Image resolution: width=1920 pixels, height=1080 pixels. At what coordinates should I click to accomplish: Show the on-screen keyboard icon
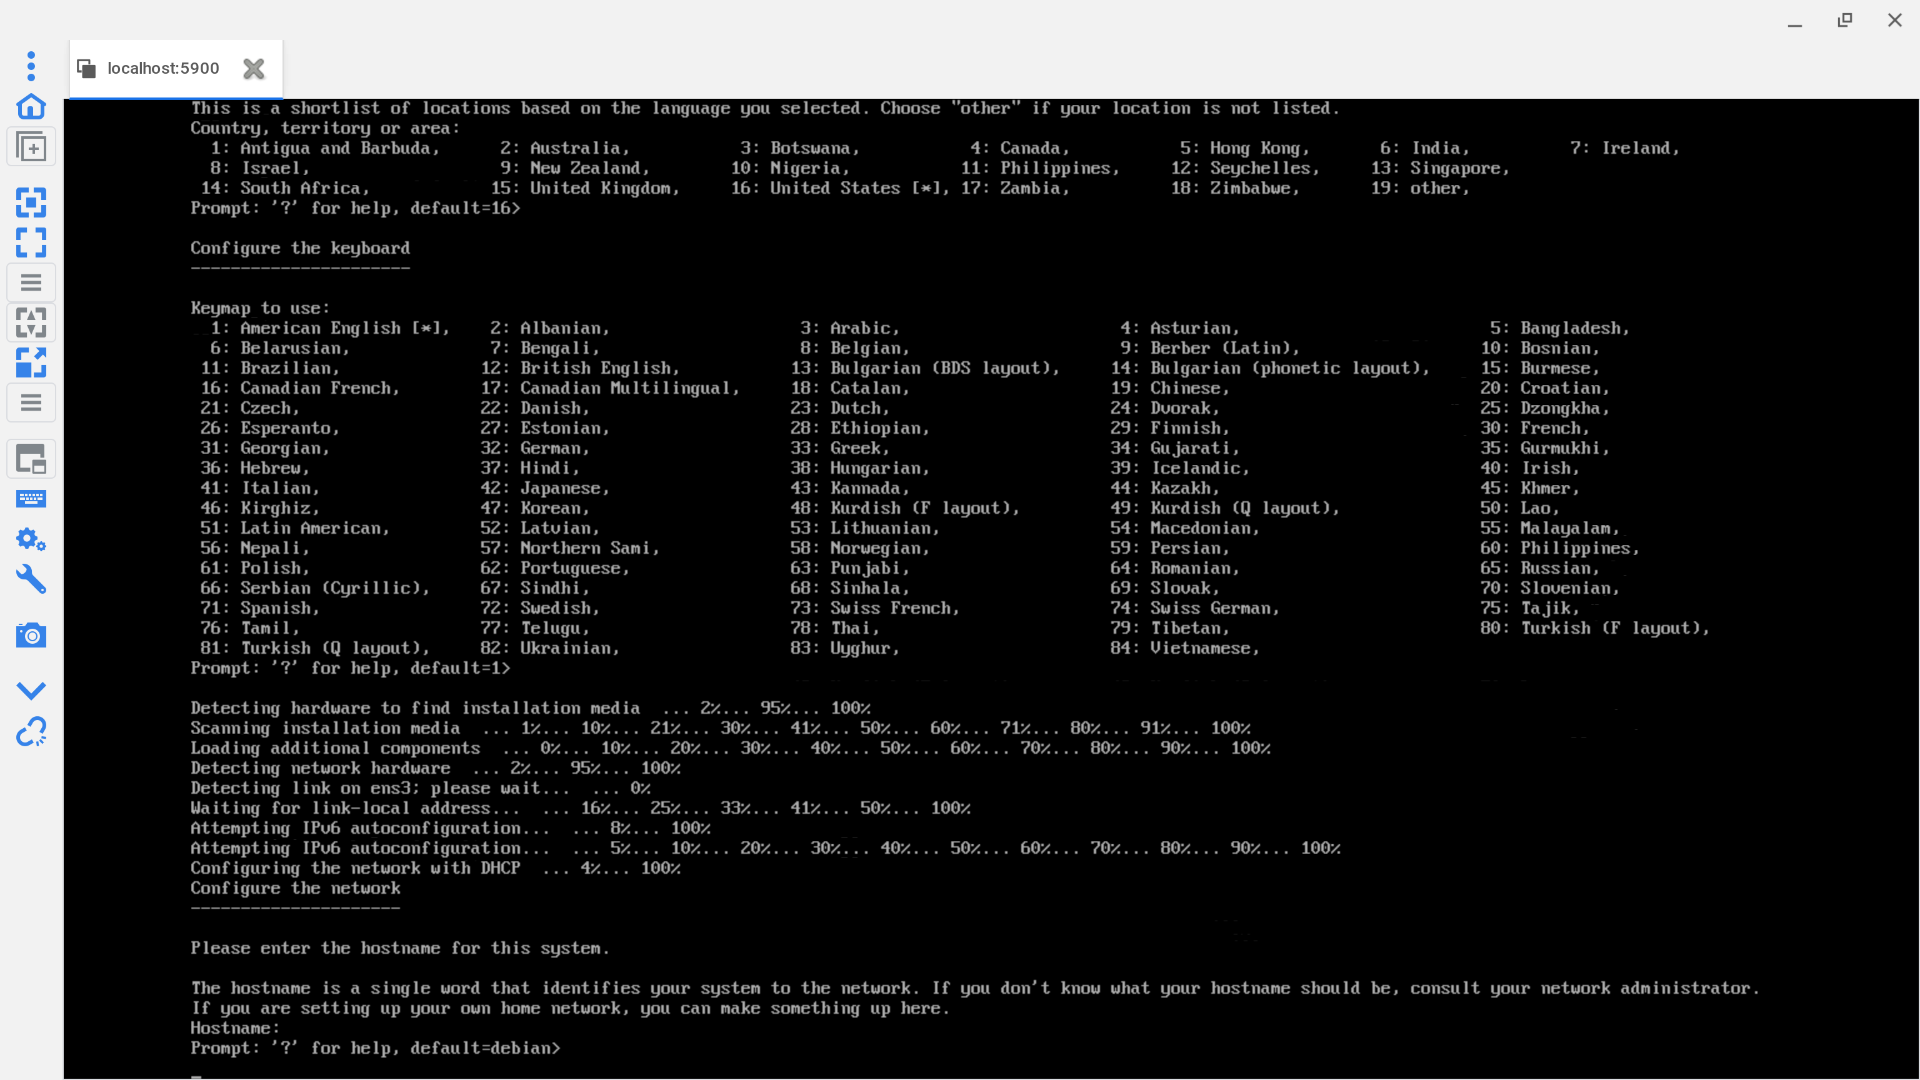tap(31, 499)
